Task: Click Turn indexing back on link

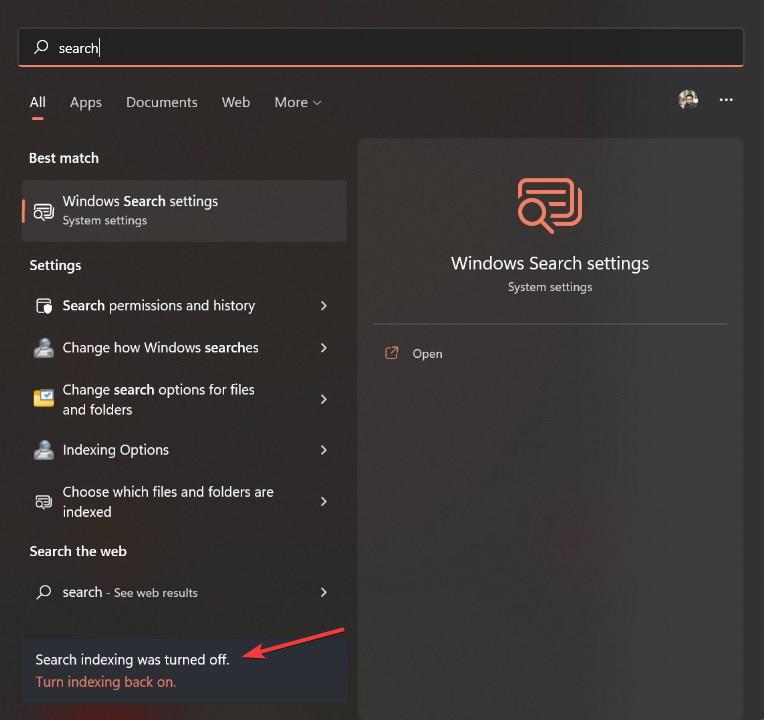Action: (106, 682)
